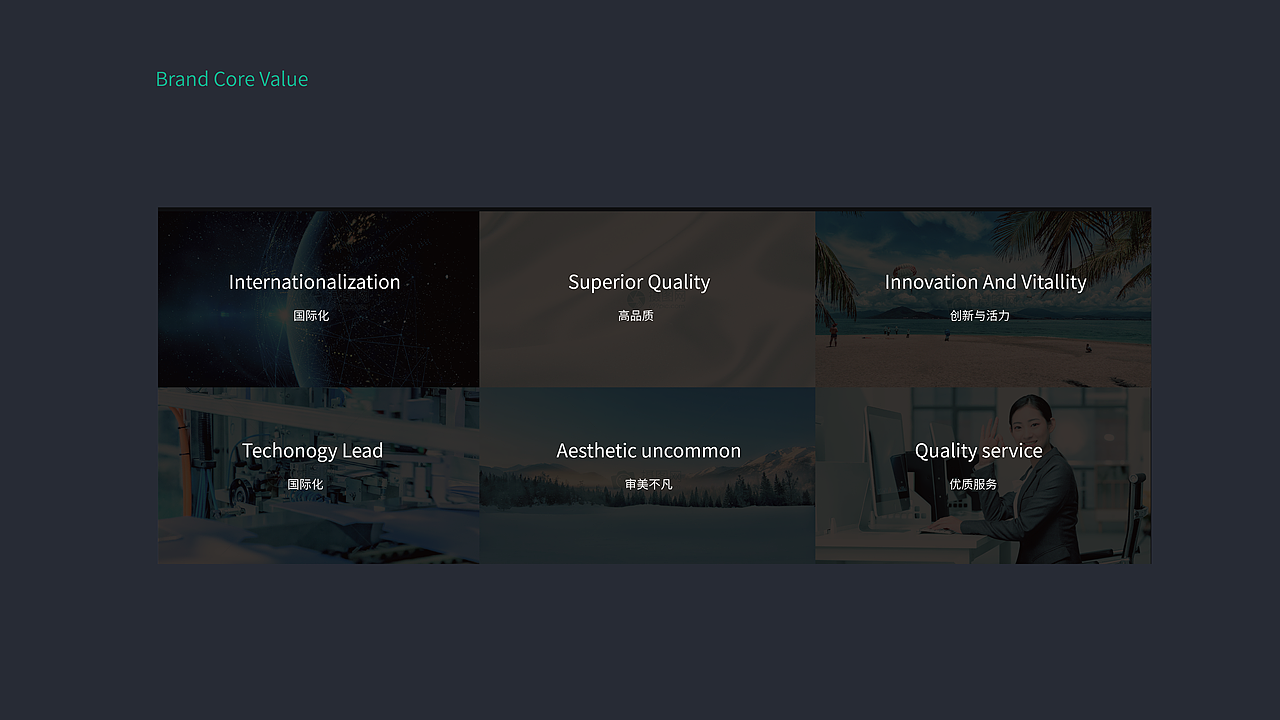Select the Superior Quality tile
Screen dimensions: 1280x720
coord(647,298)
